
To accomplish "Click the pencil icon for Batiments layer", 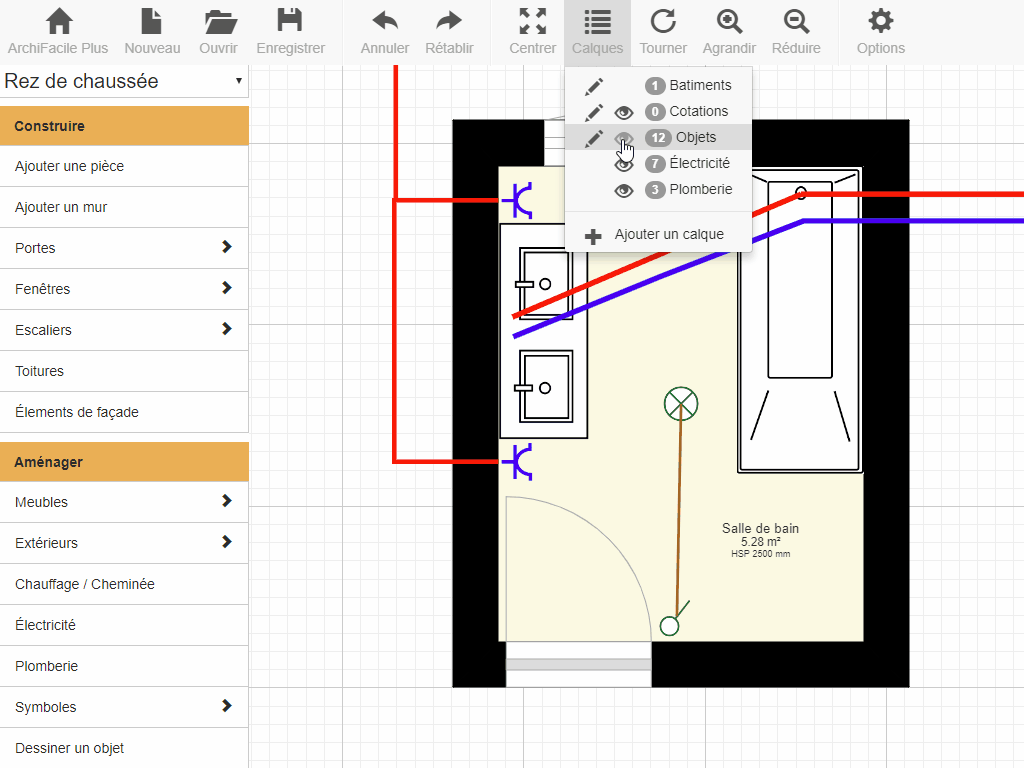I will (594, 86).
